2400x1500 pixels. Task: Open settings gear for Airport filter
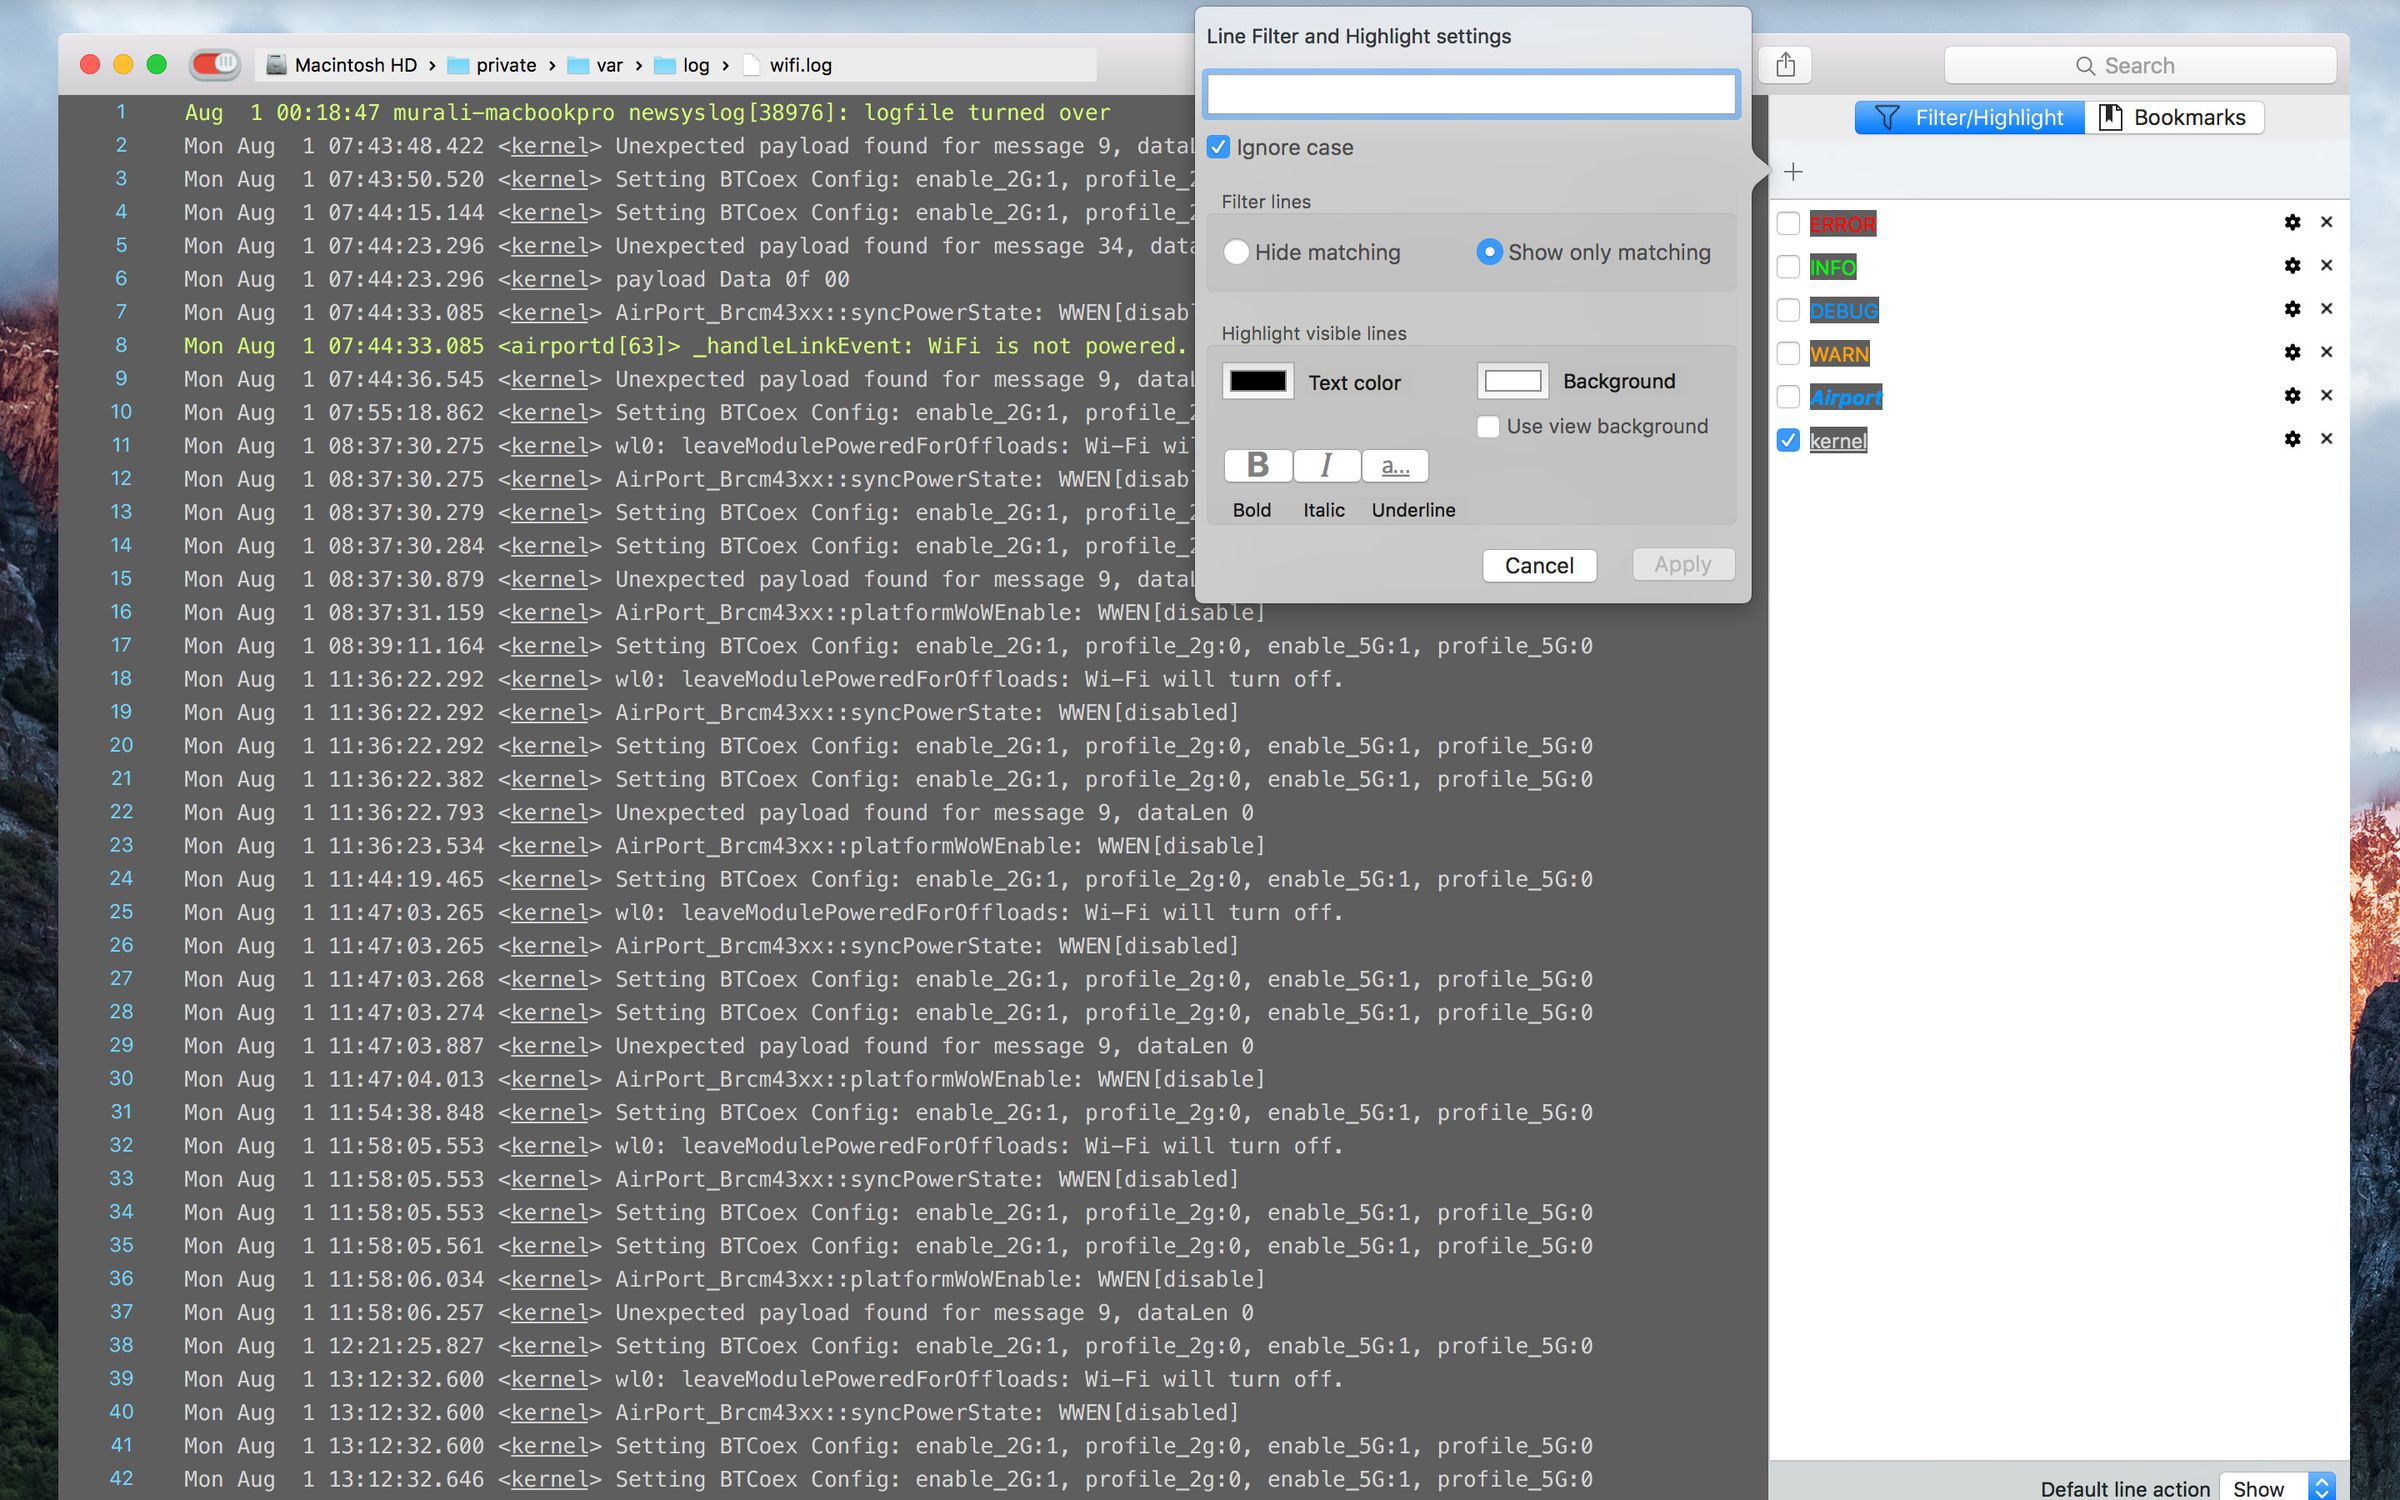point(2292,396)
